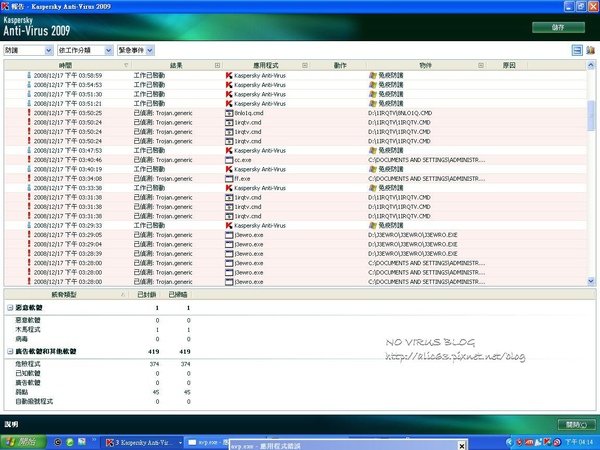Expand hidden tray icons arrow
This screenshot has height=450, width=600.
click(509, 442)
